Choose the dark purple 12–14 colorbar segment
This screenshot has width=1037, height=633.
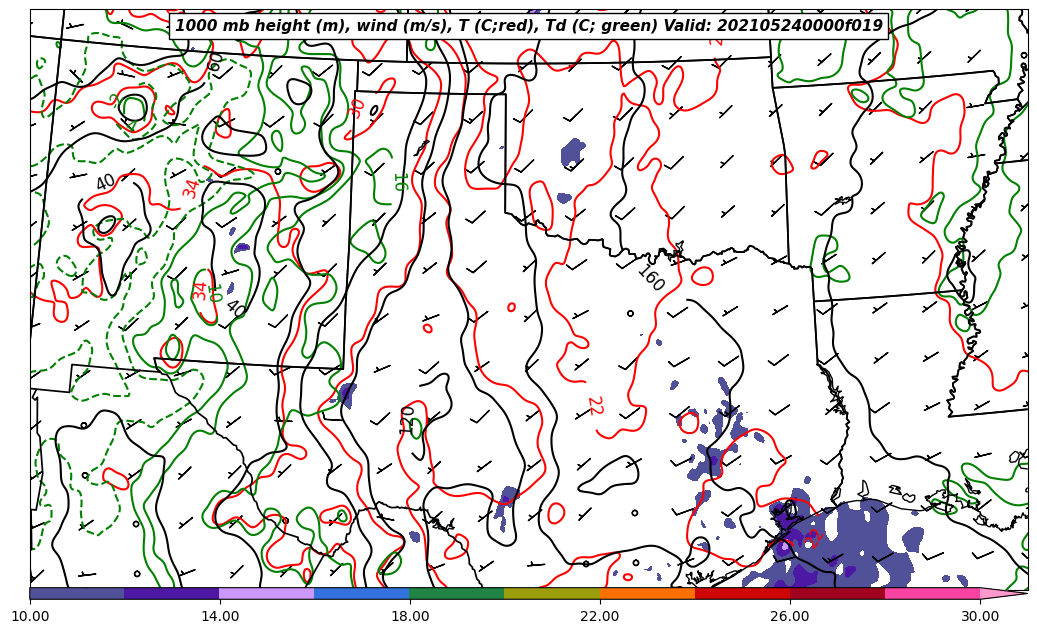click(x=172, y=593)
